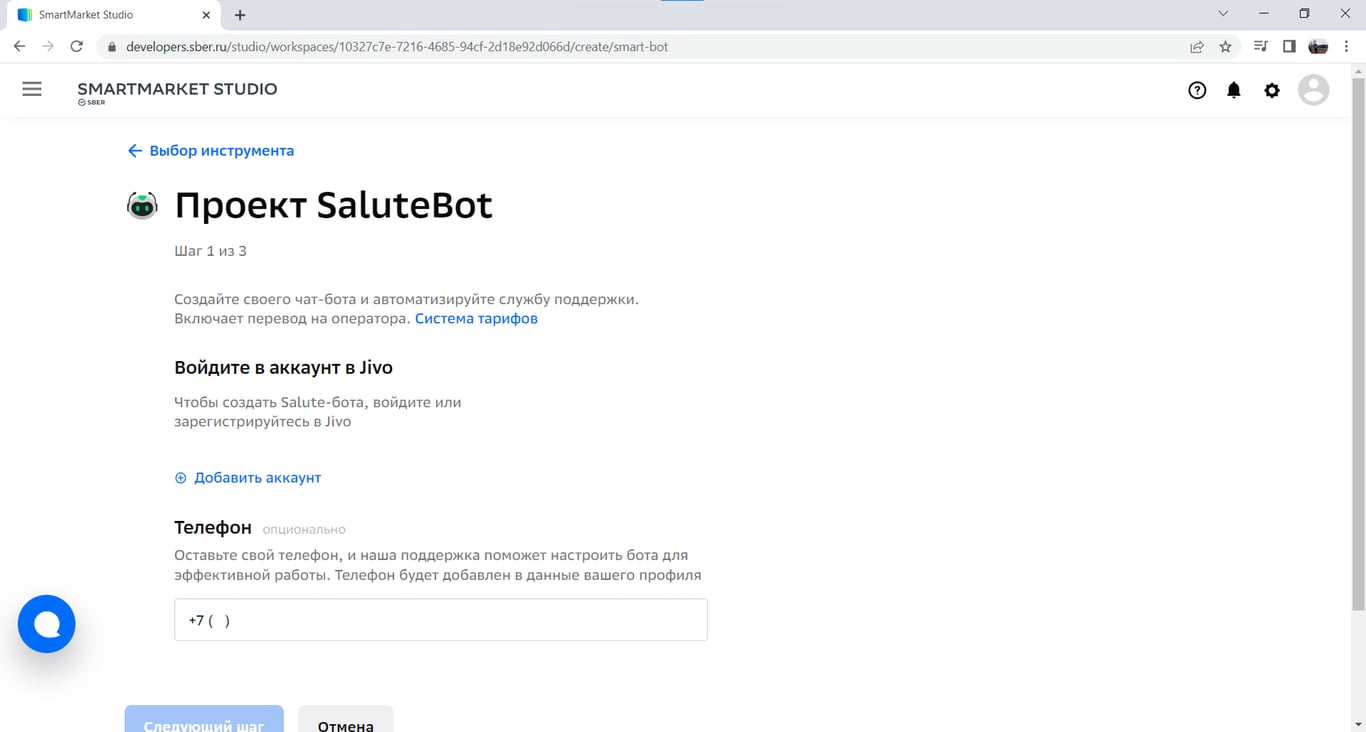Click the Следующий шаг button
Image resolution: width=1366 pixels, height=732 pixels.
204,719
